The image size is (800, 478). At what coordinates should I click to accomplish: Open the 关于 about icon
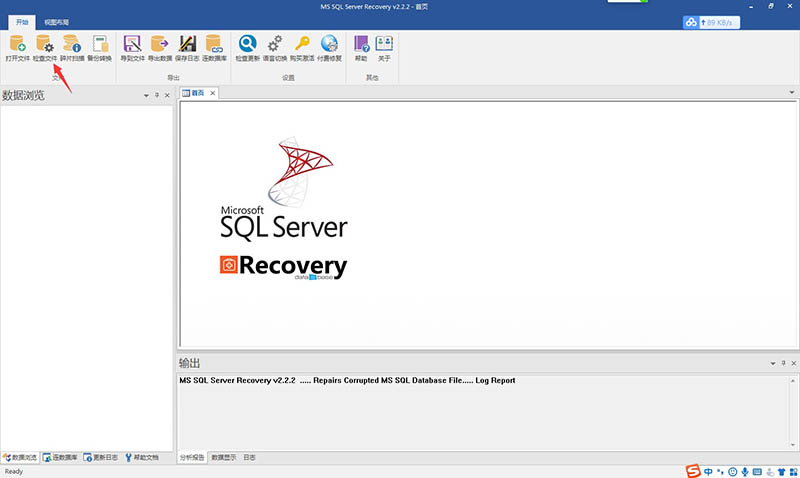(x=384, y=48)
